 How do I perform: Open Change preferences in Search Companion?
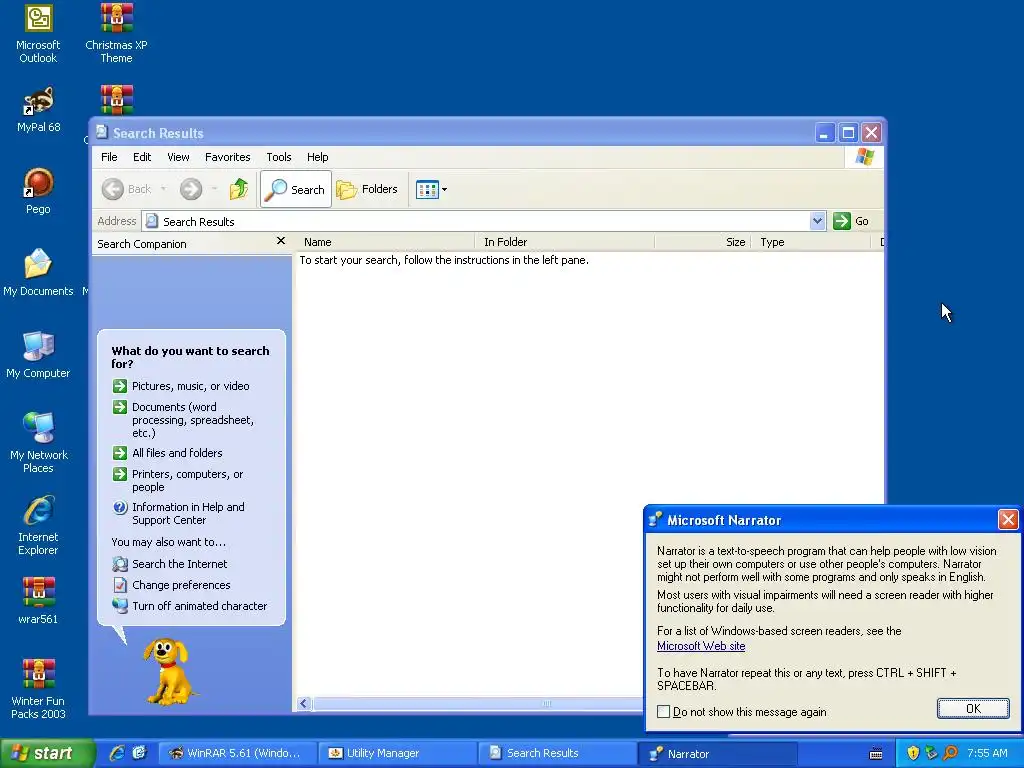[171, 585]
